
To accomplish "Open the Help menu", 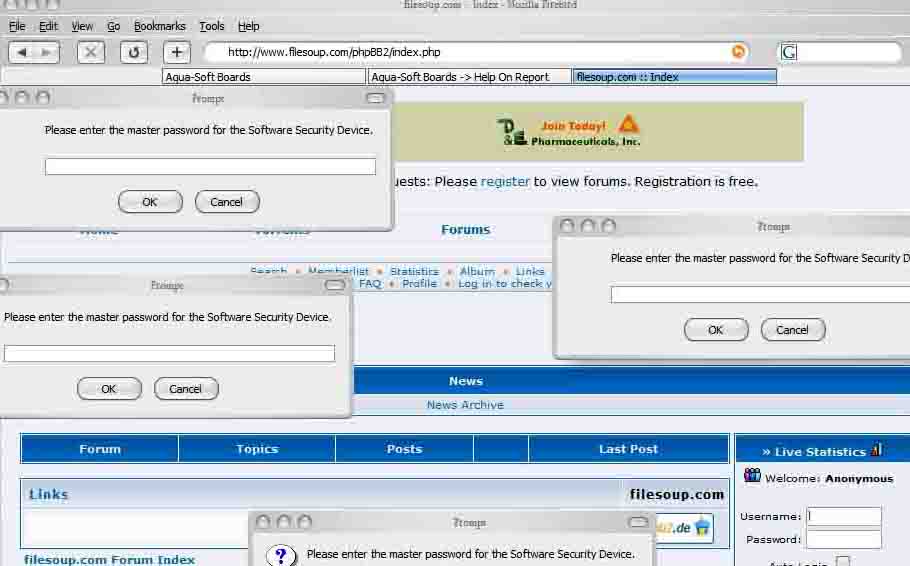I will point(248,26).
